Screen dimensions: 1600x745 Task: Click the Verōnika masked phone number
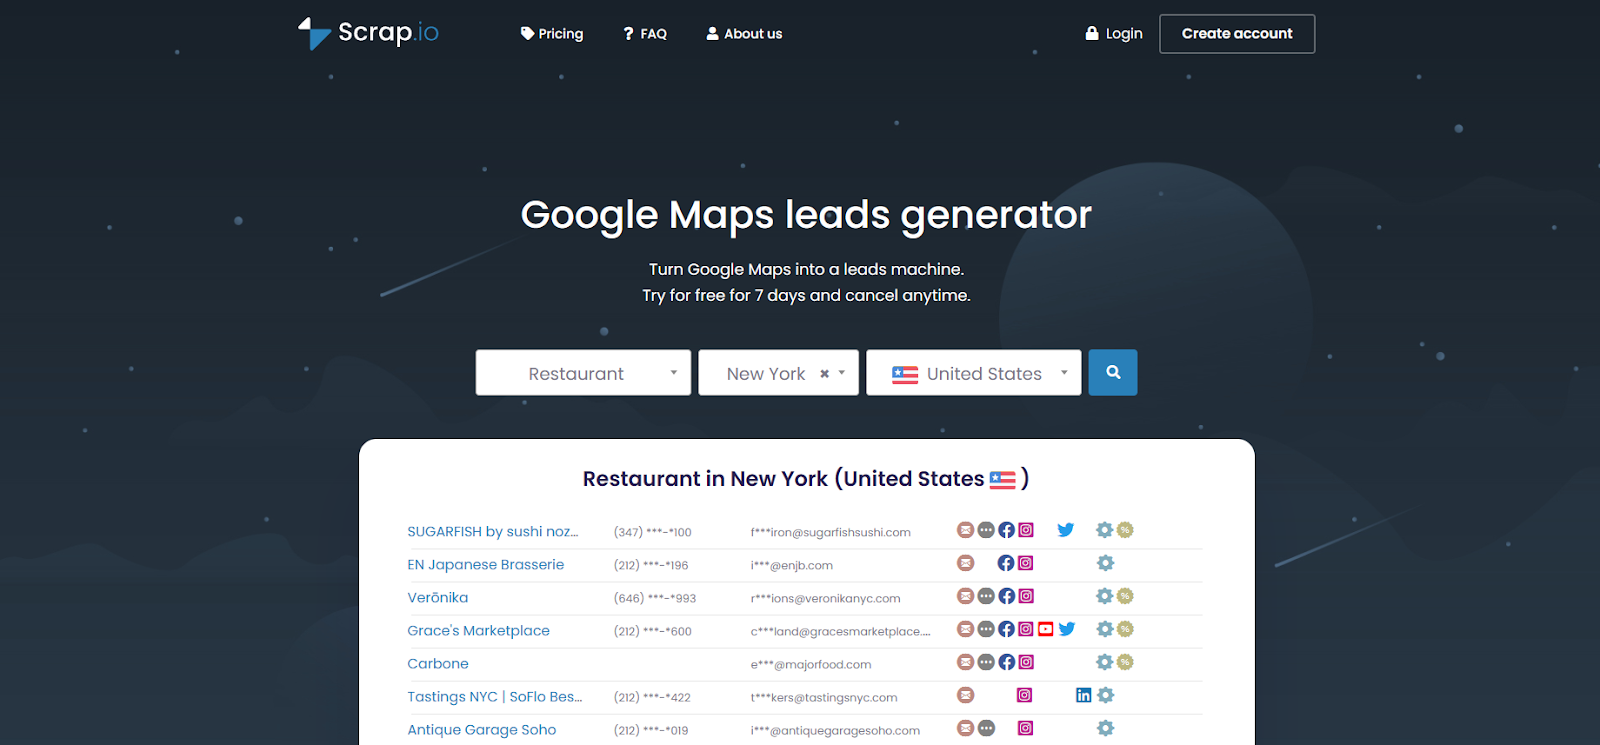click(655, 598)
